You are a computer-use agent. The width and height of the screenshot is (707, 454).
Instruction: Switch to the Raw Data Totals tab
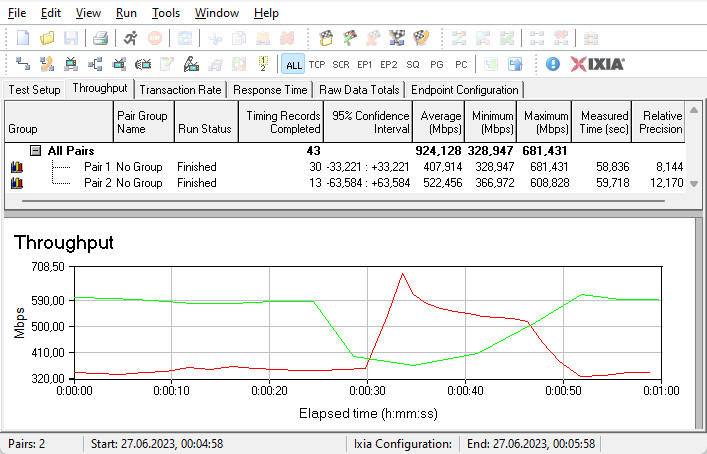tap(359, 90)
